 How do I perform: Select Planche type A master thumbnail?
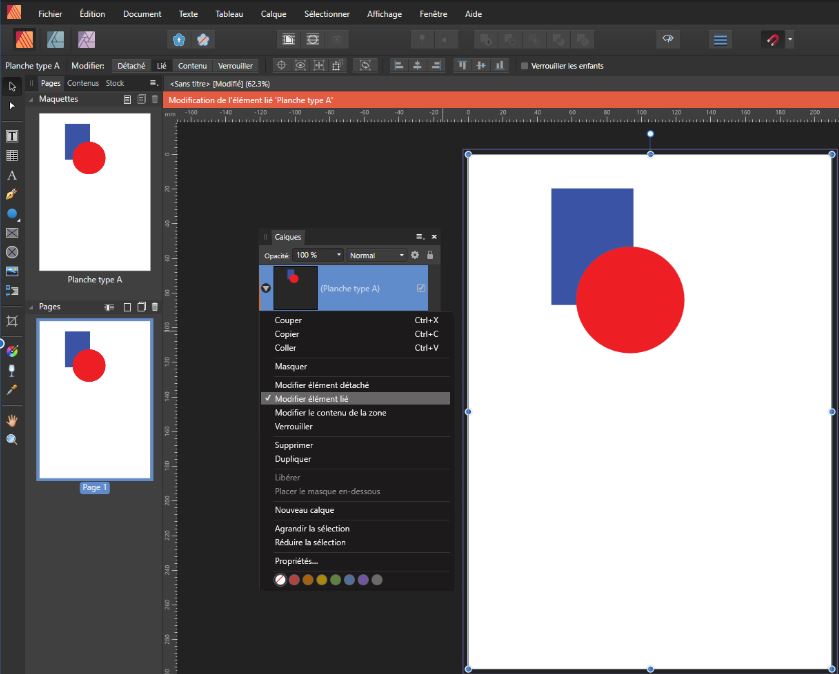pos(95,192)
